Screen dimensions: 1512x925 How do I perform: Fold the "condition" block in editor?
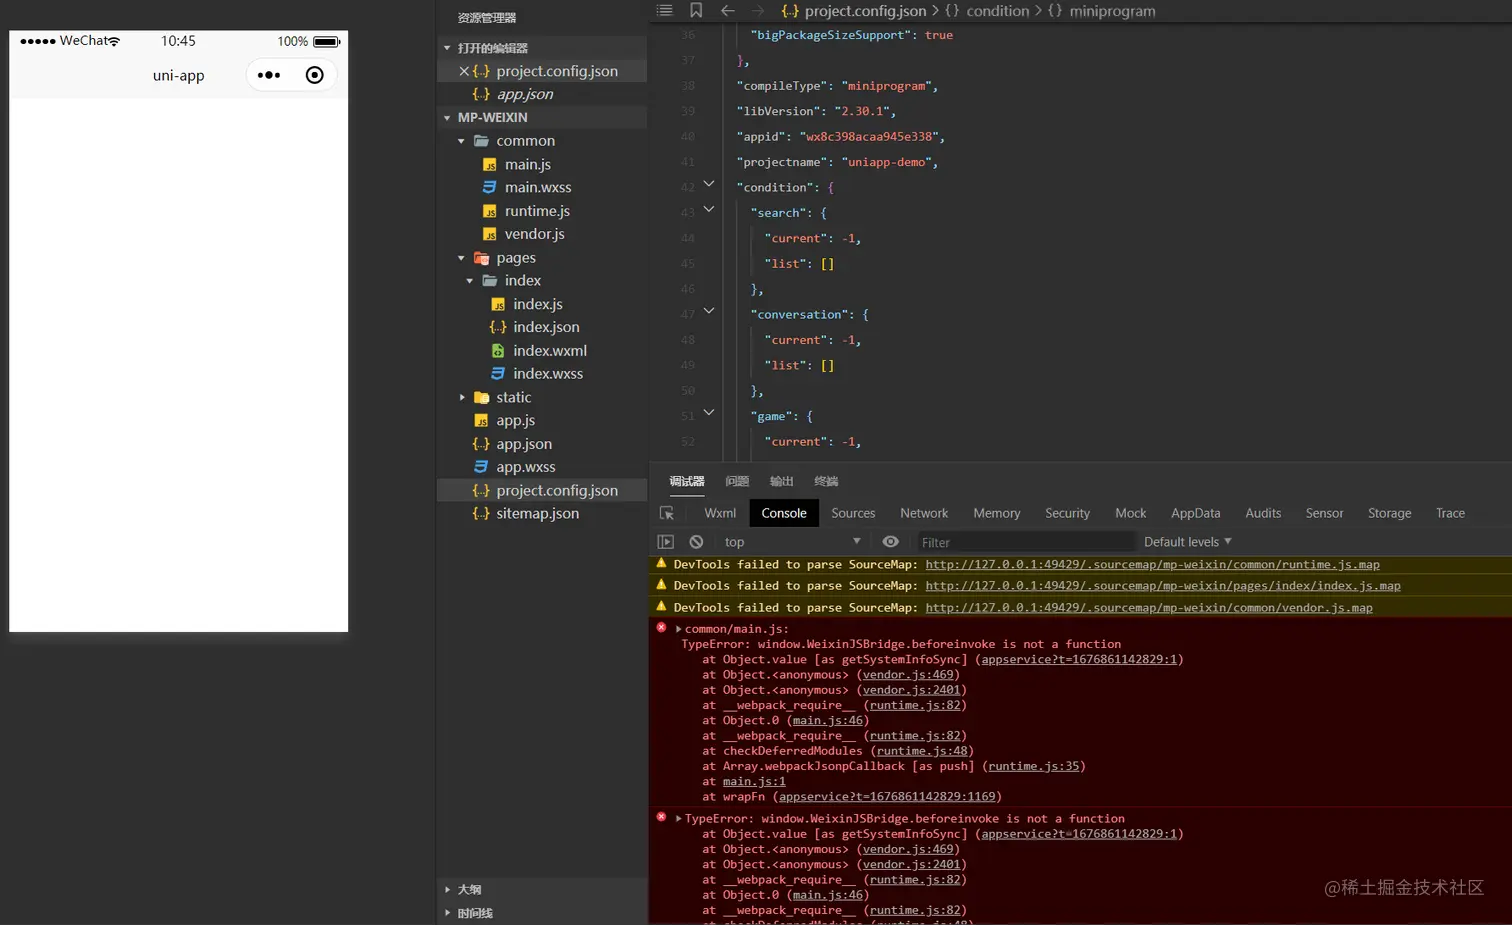tap(709, 184)
